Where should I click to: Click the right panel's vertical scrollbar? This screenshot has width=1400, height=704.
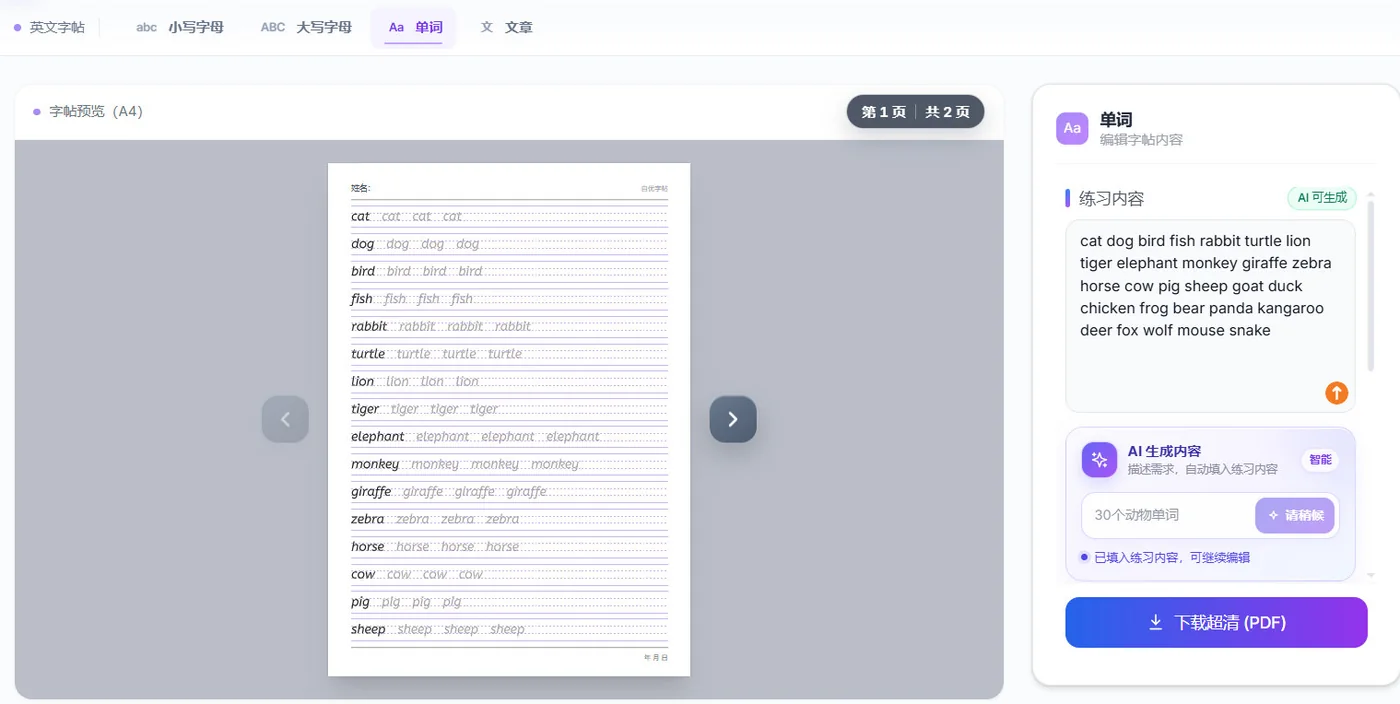click(x=1371, y=285)
